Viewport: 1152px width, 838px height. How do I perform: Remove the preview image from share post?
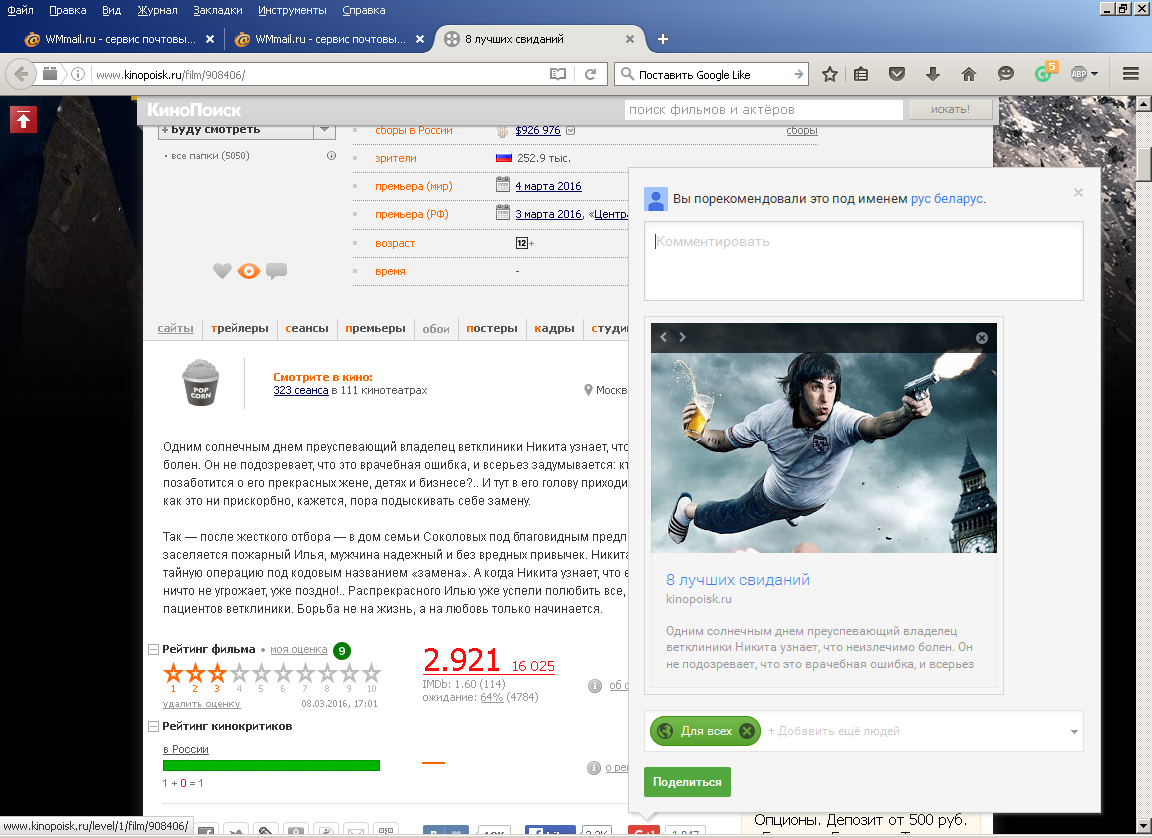click(982, 338)
